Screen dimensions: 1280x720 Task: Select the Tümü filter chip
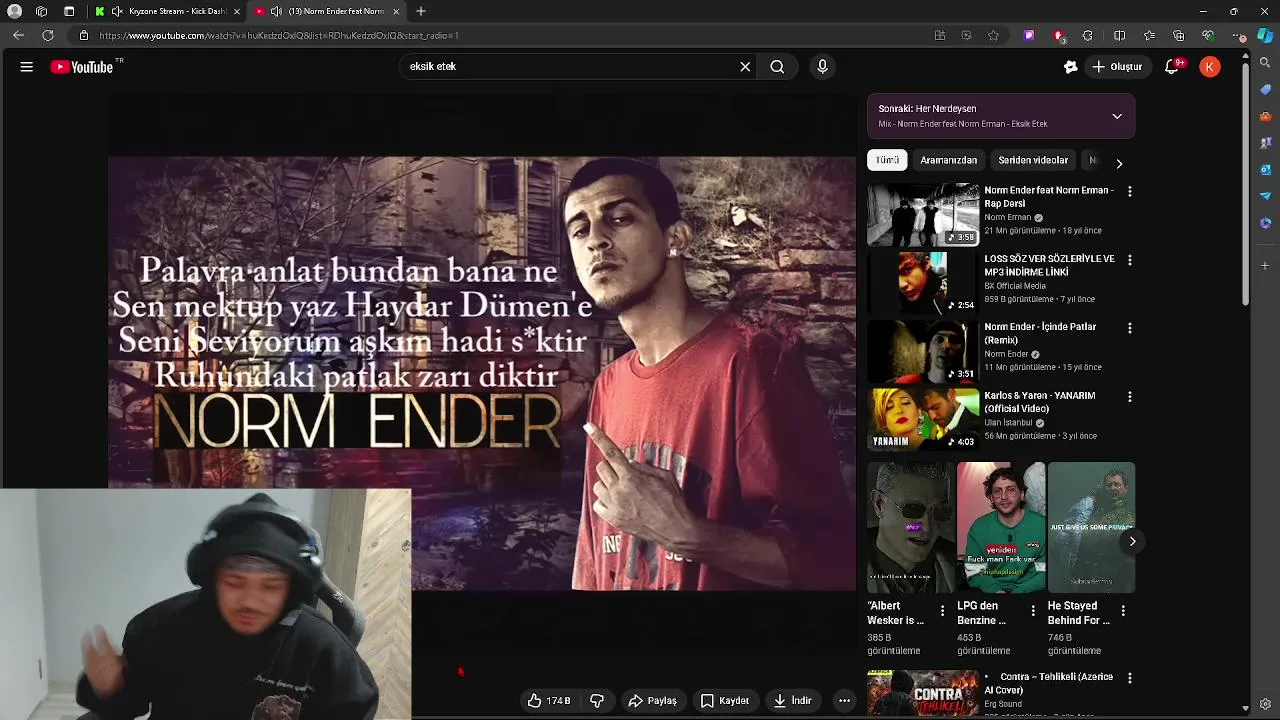[x=887, y=160]
